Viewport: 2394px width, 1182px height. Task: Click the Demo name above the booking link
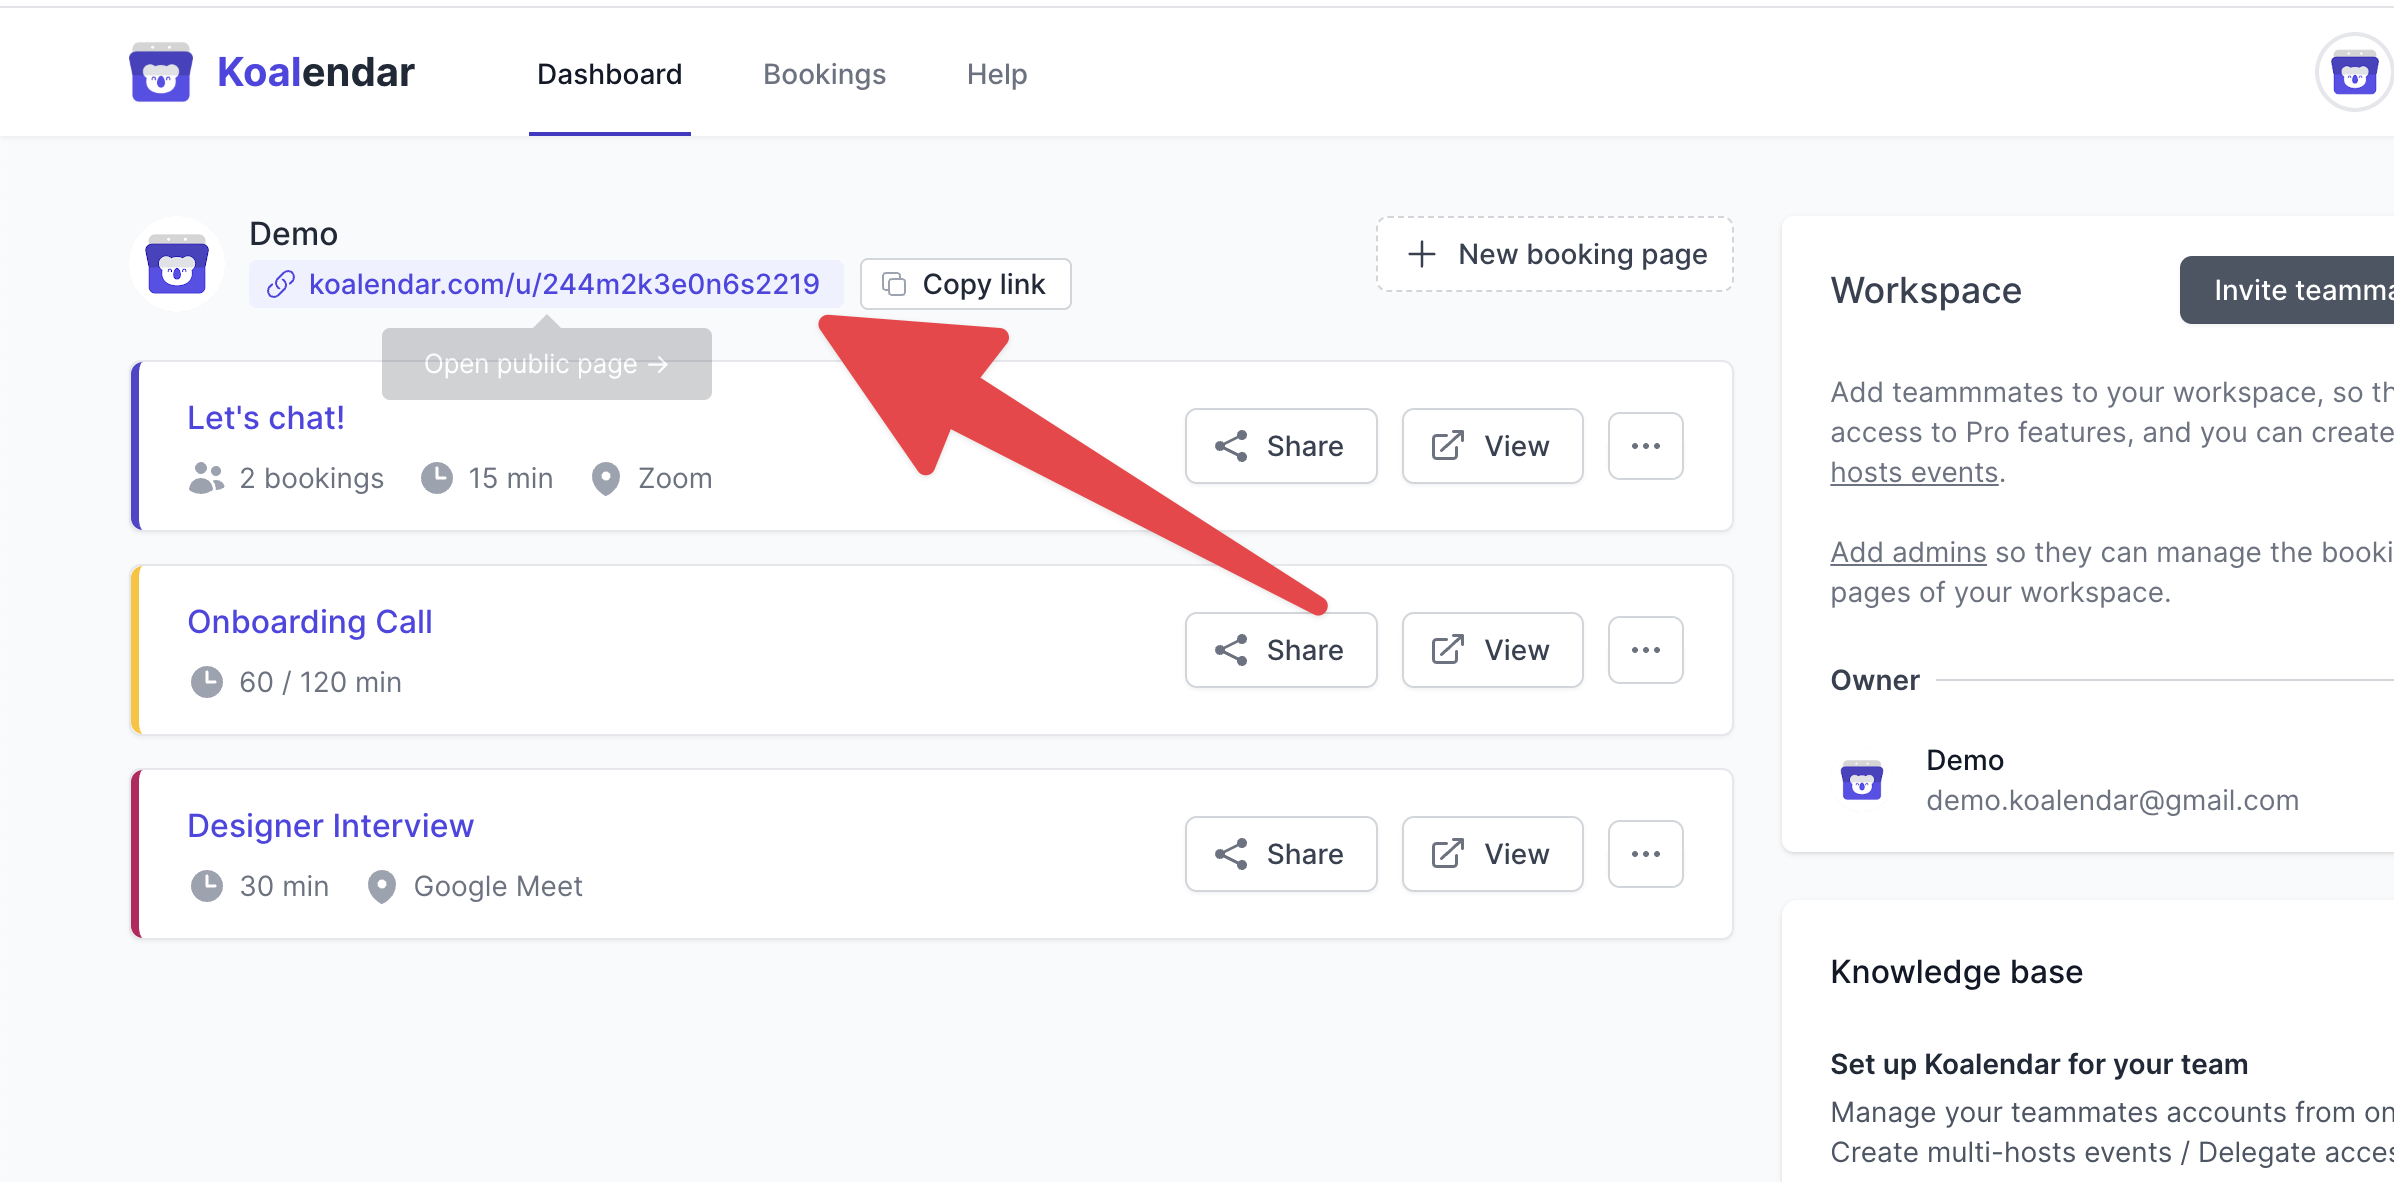[293, 234]
